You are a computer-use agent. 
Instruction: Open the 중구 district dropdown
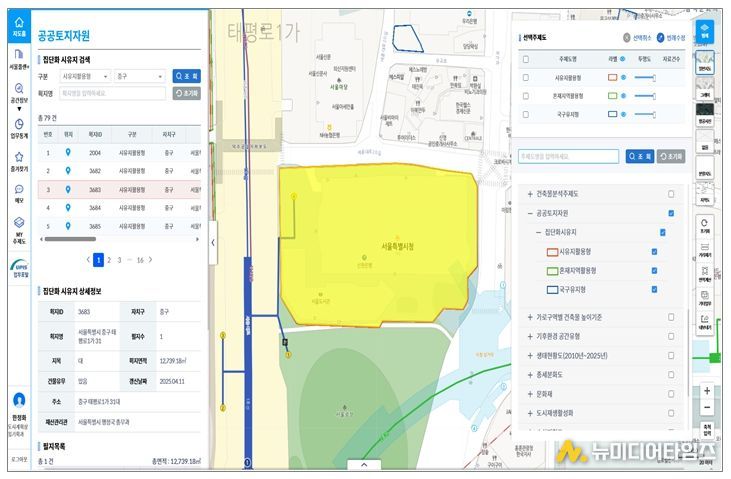pos(139,75)
